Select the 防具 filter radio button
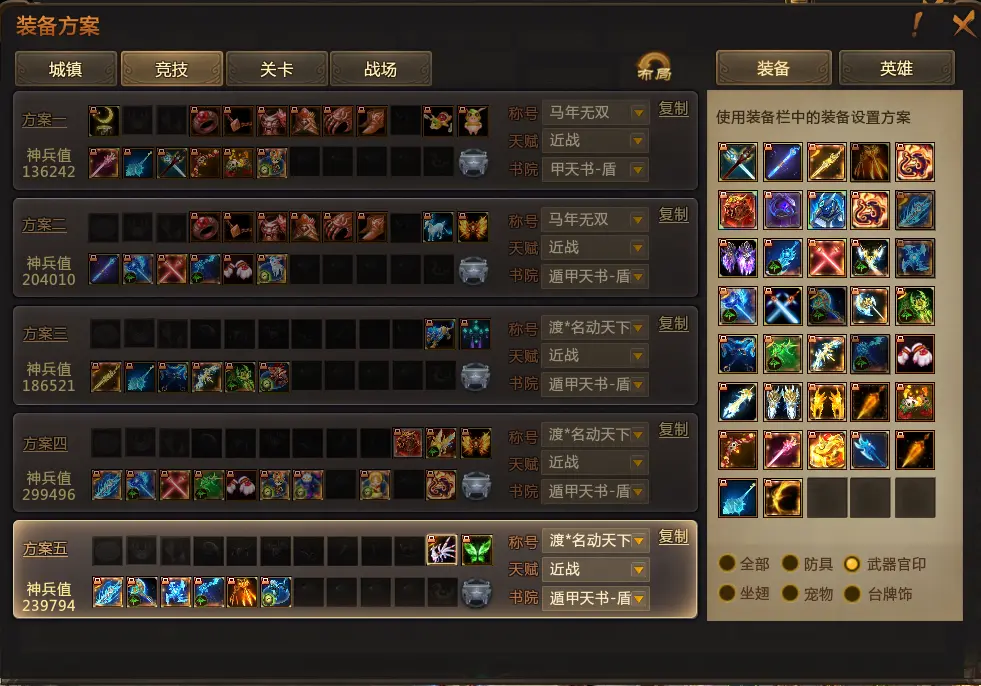Viewport: 981px width, 686px height. tap(790, 563)
